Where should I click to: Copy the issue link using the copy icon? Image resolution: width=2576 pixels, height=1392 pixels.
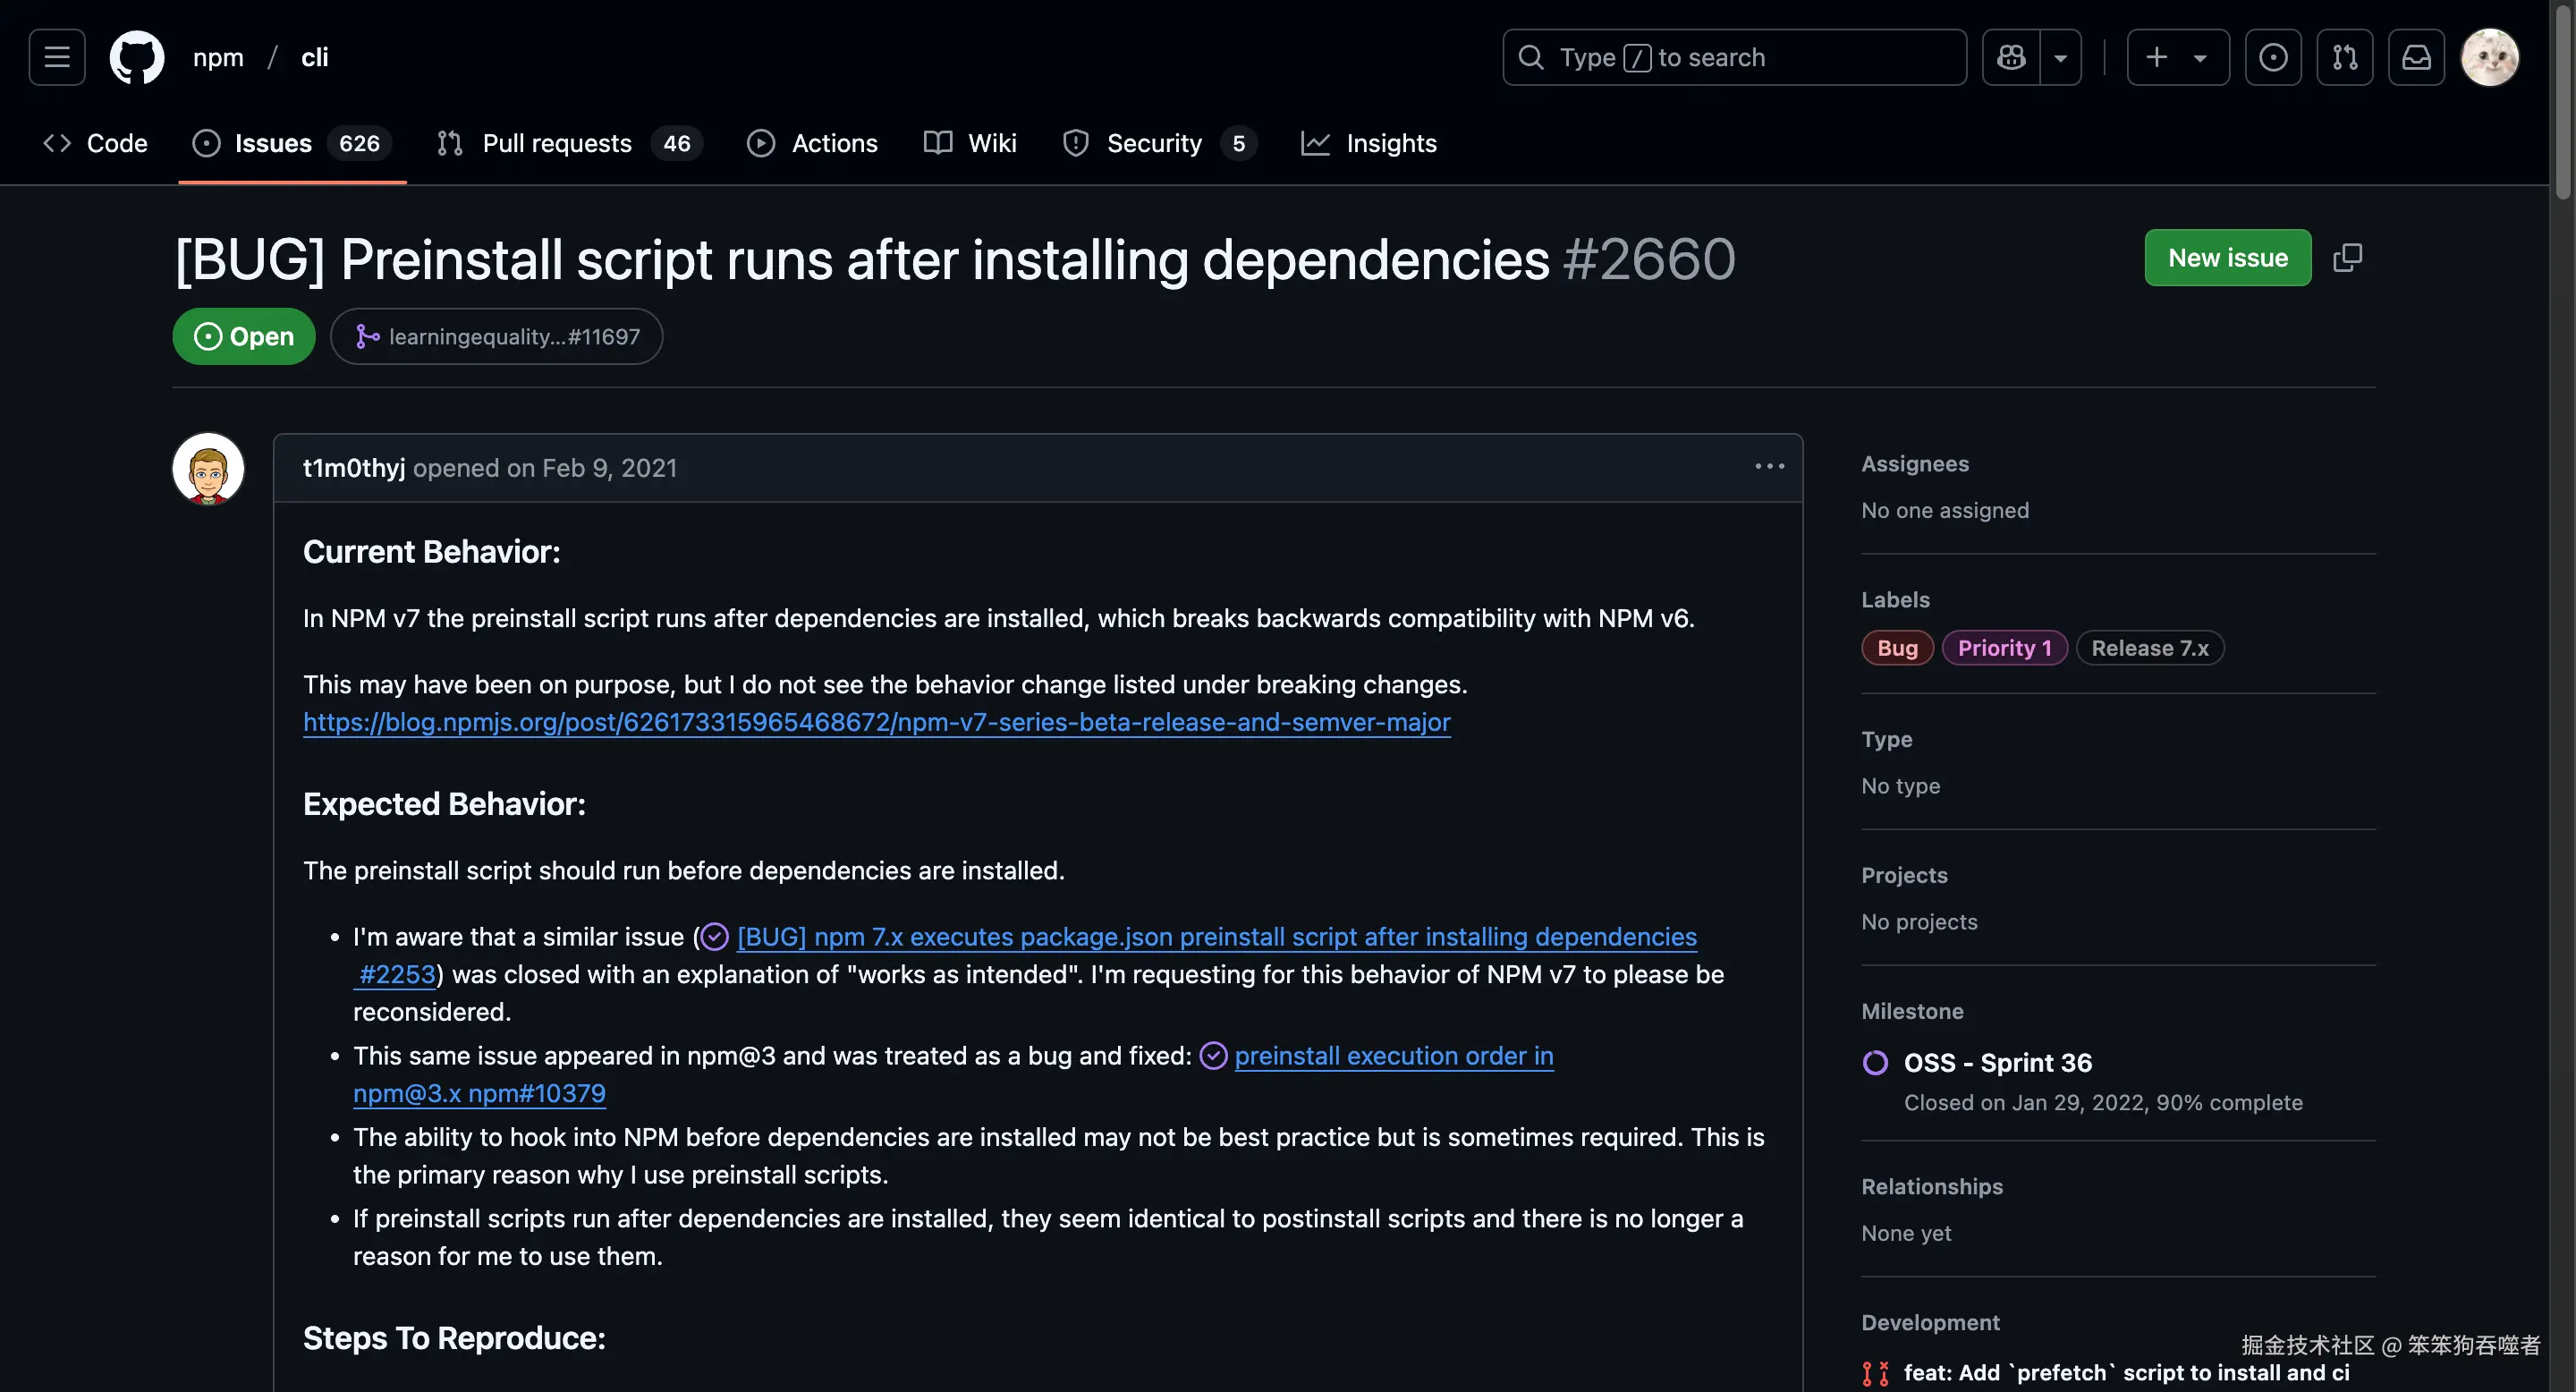coord(2347,258)
